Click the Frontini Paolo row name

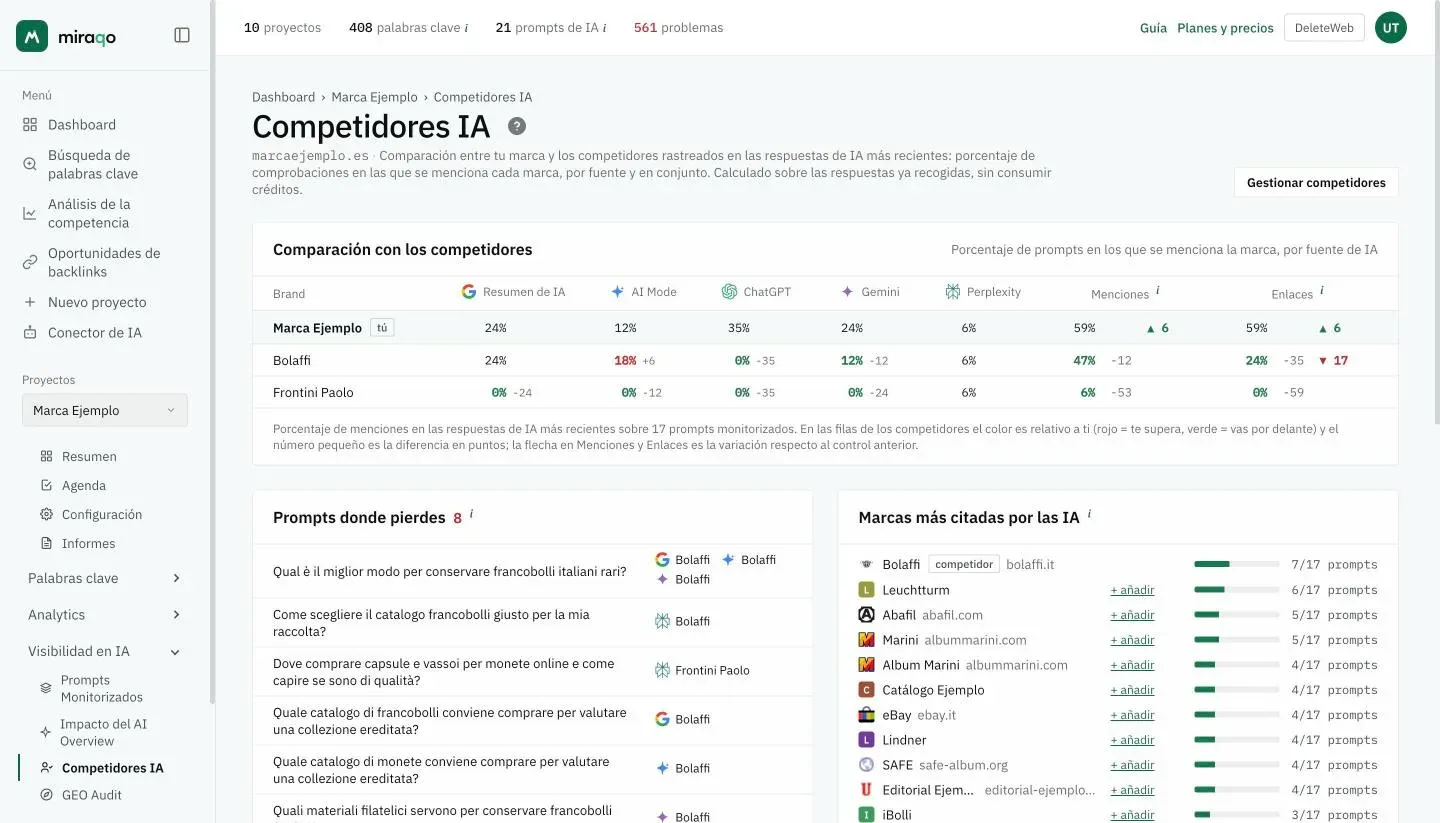click(x=313, y=393)
